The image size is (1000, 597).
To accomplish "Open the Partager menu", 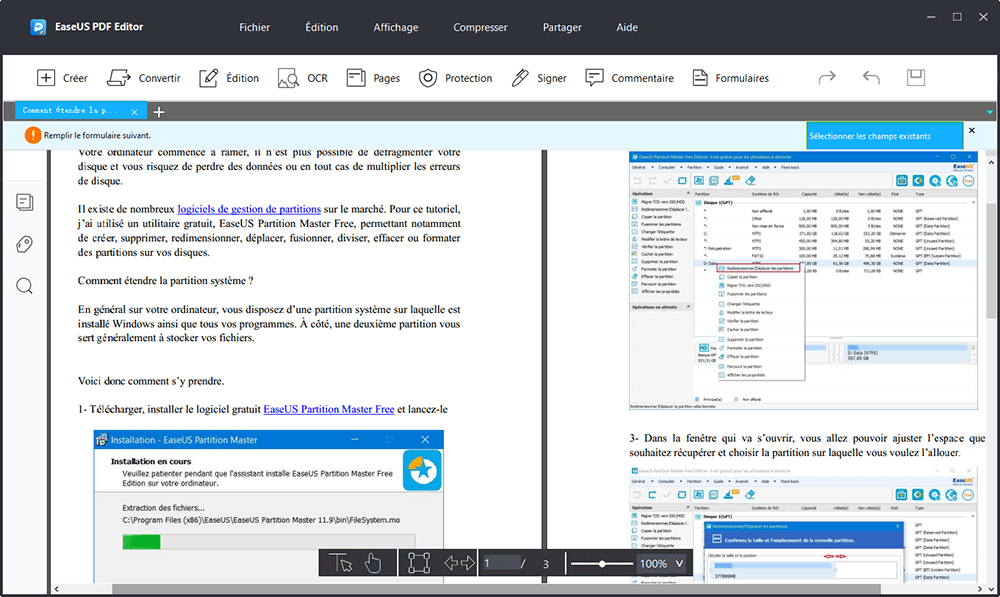I will [562, 27].
